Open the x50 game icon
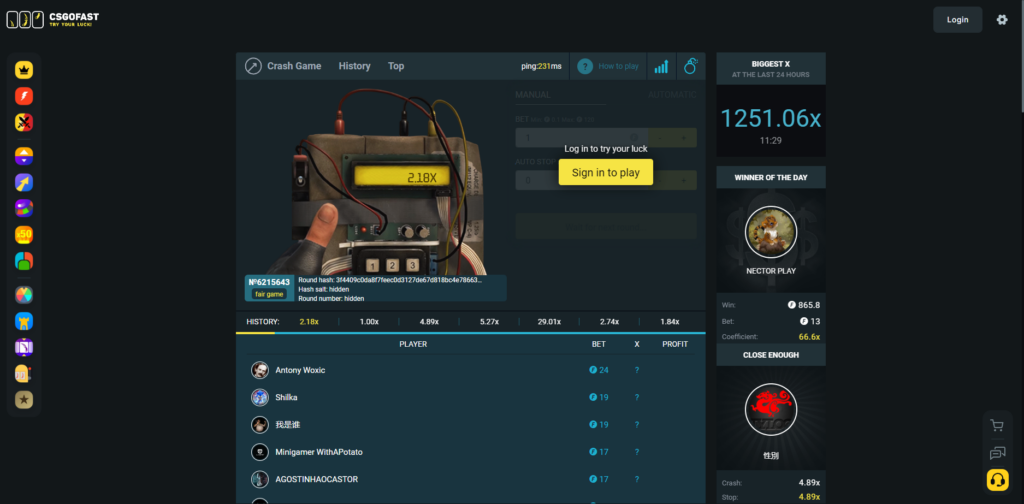The image size is (1024, 504). (x=24, y=234)
